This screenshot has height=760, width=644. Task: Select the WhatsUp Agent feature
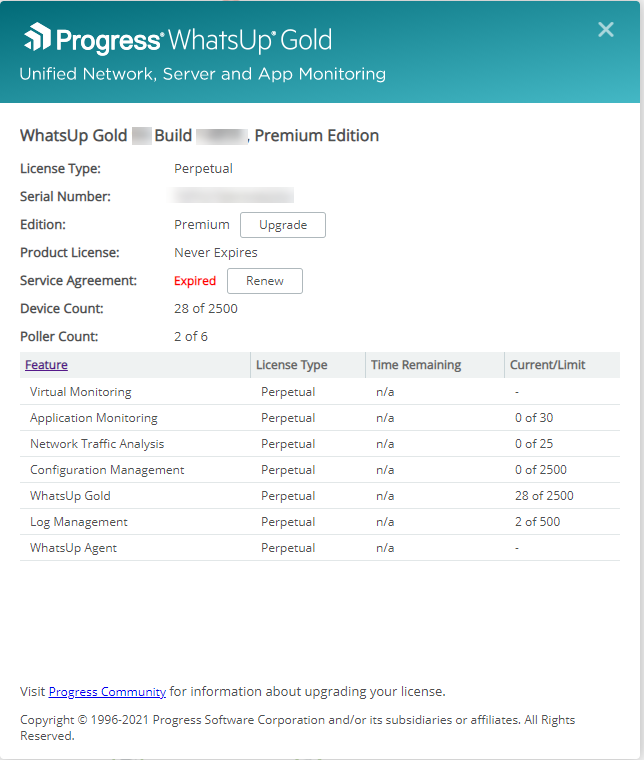point(320,548)
